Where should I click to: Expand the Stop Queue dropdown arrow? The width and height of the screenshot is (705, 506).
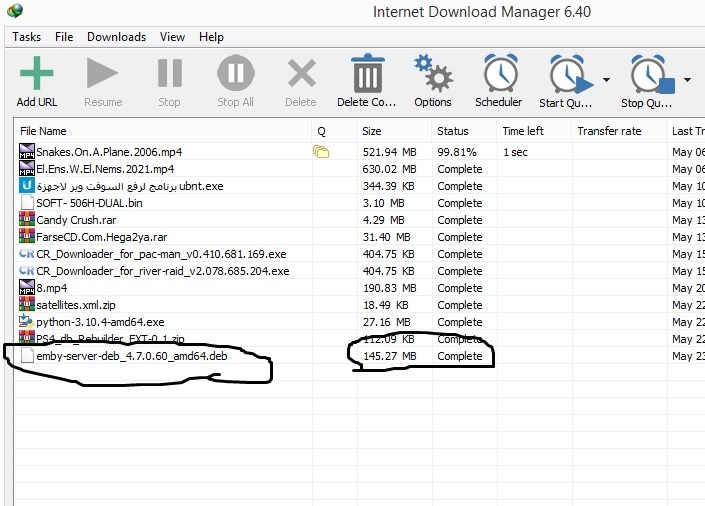click(688, 80)
